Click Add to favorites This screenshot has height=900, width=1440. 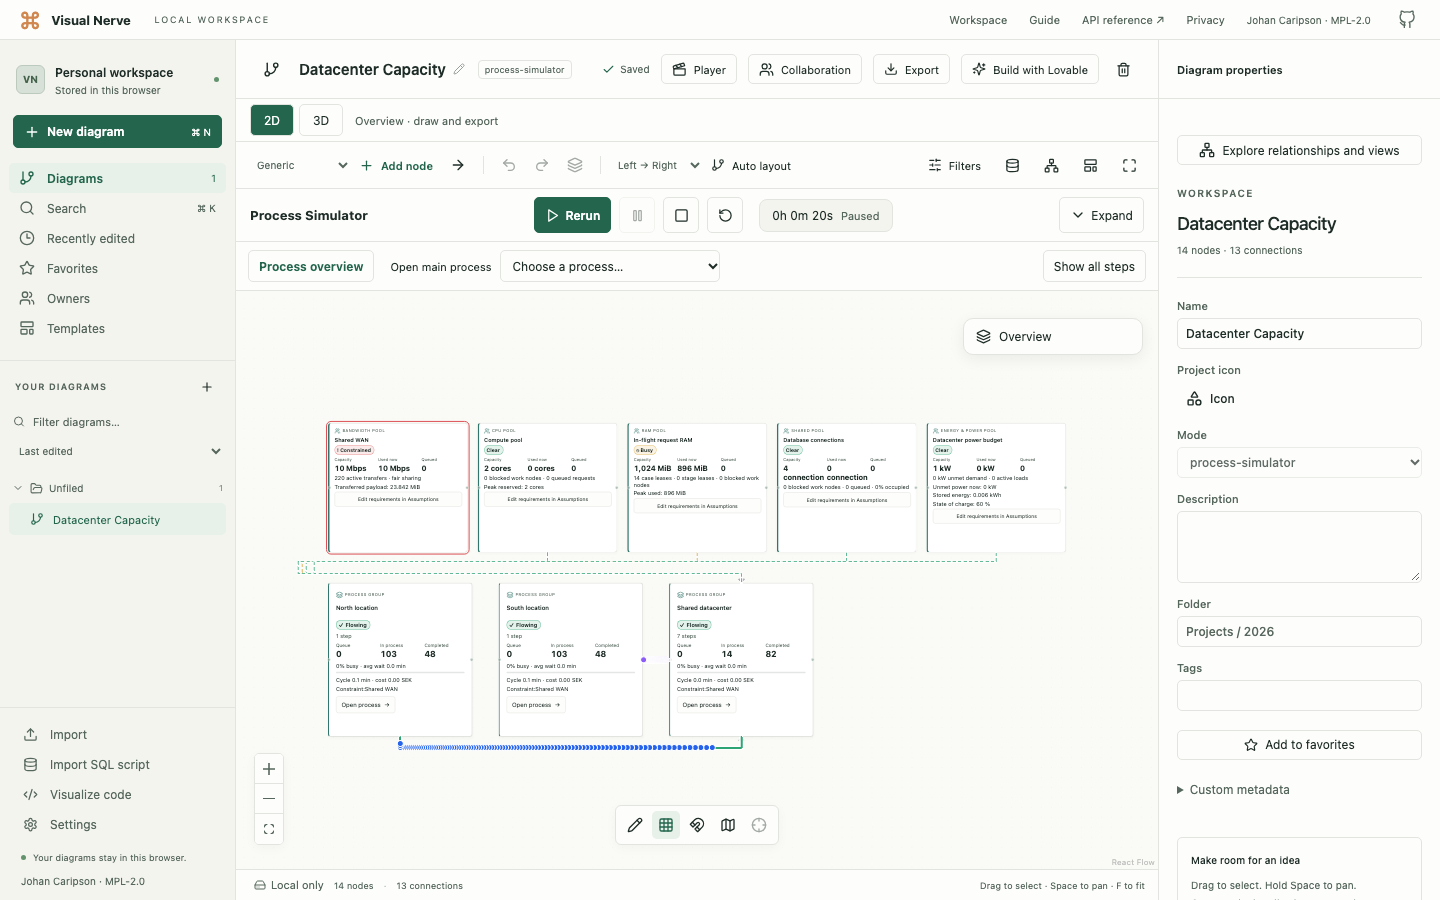[1299, 745]
